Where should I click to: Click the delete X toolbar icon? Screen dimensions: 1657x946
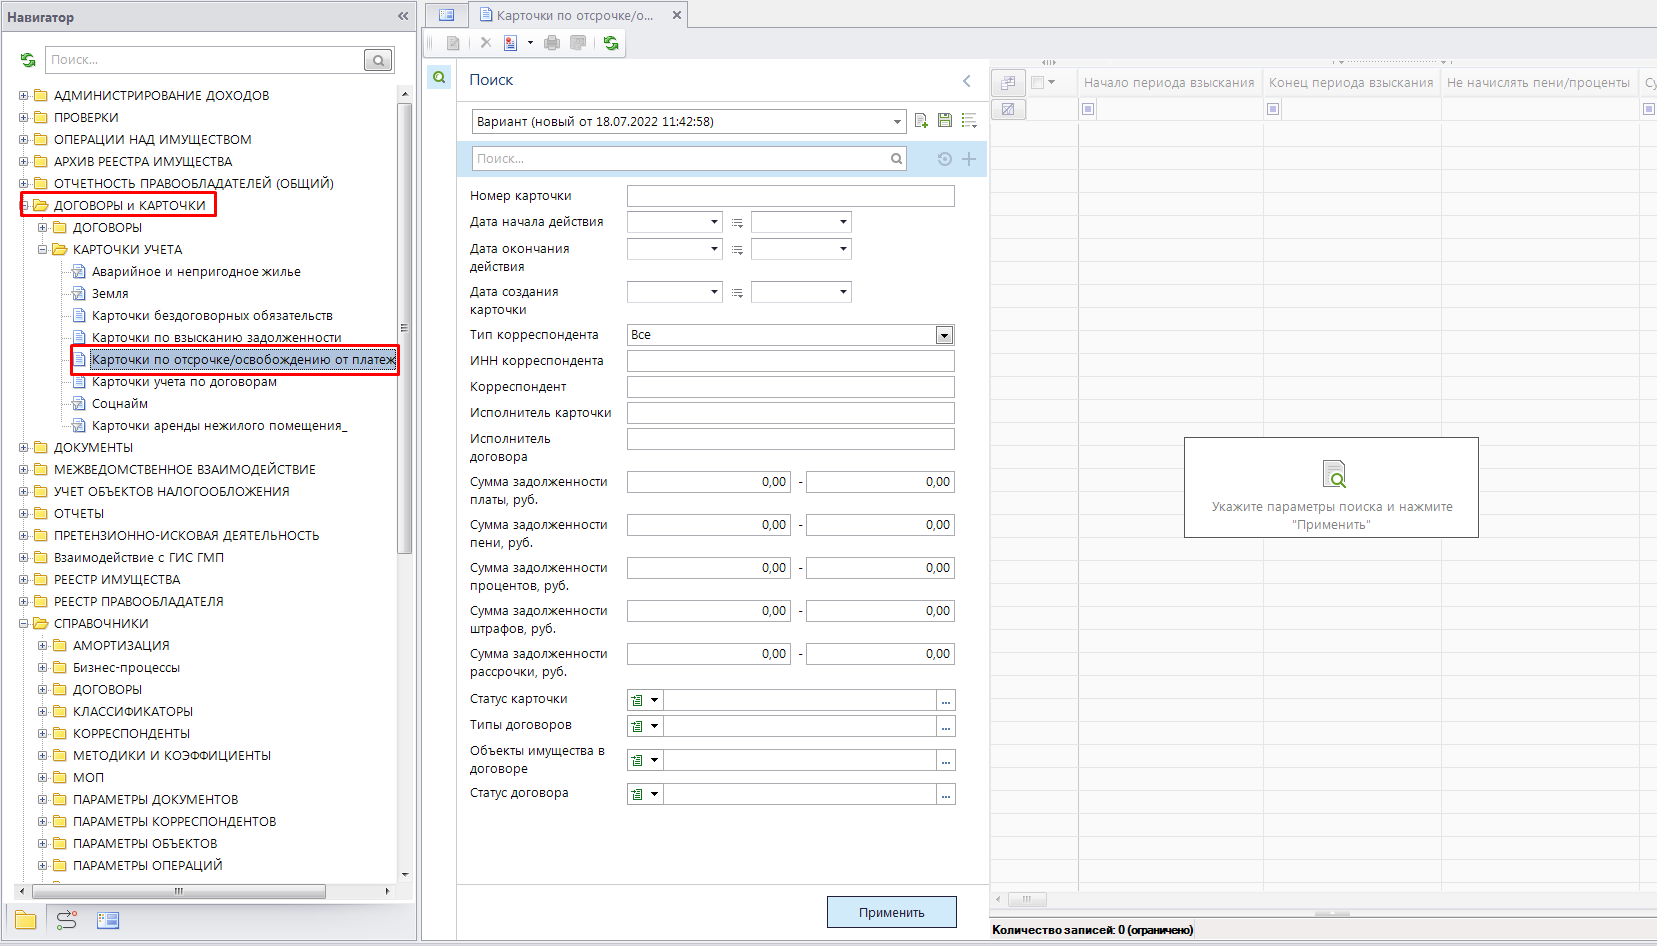tap(485, 43)
